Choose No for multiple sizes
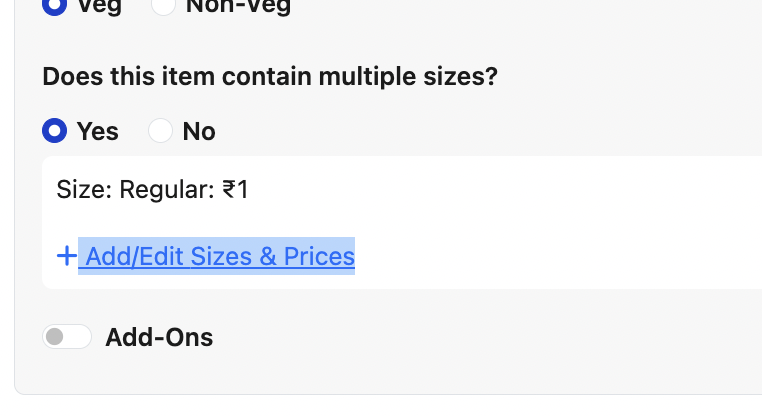 point(160,131)
